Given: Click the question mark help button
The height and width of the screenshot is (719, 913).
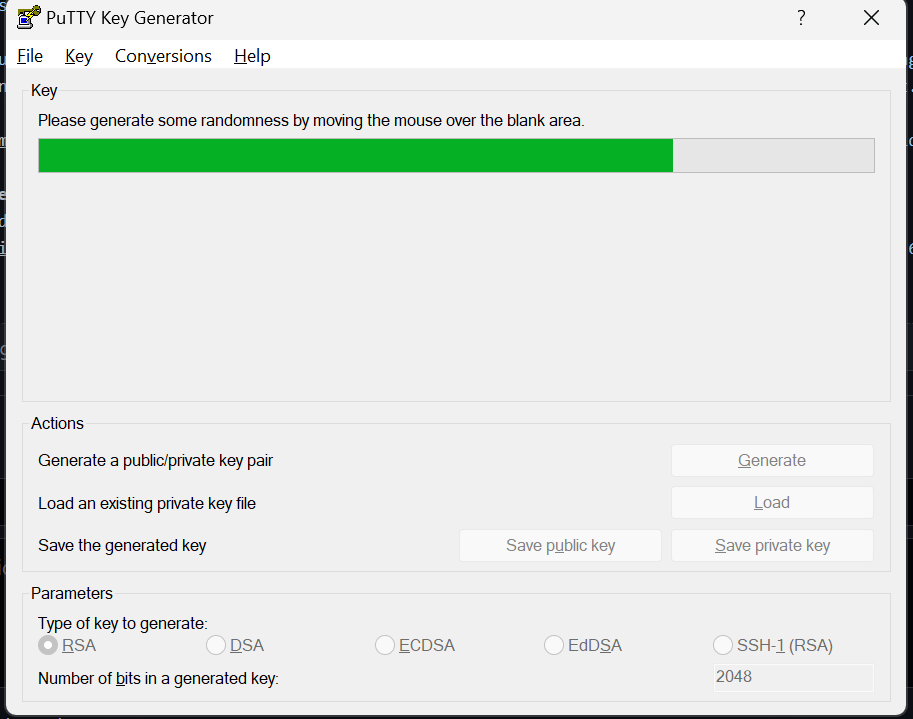Looking at the screenshot, I should coord(801,18).
